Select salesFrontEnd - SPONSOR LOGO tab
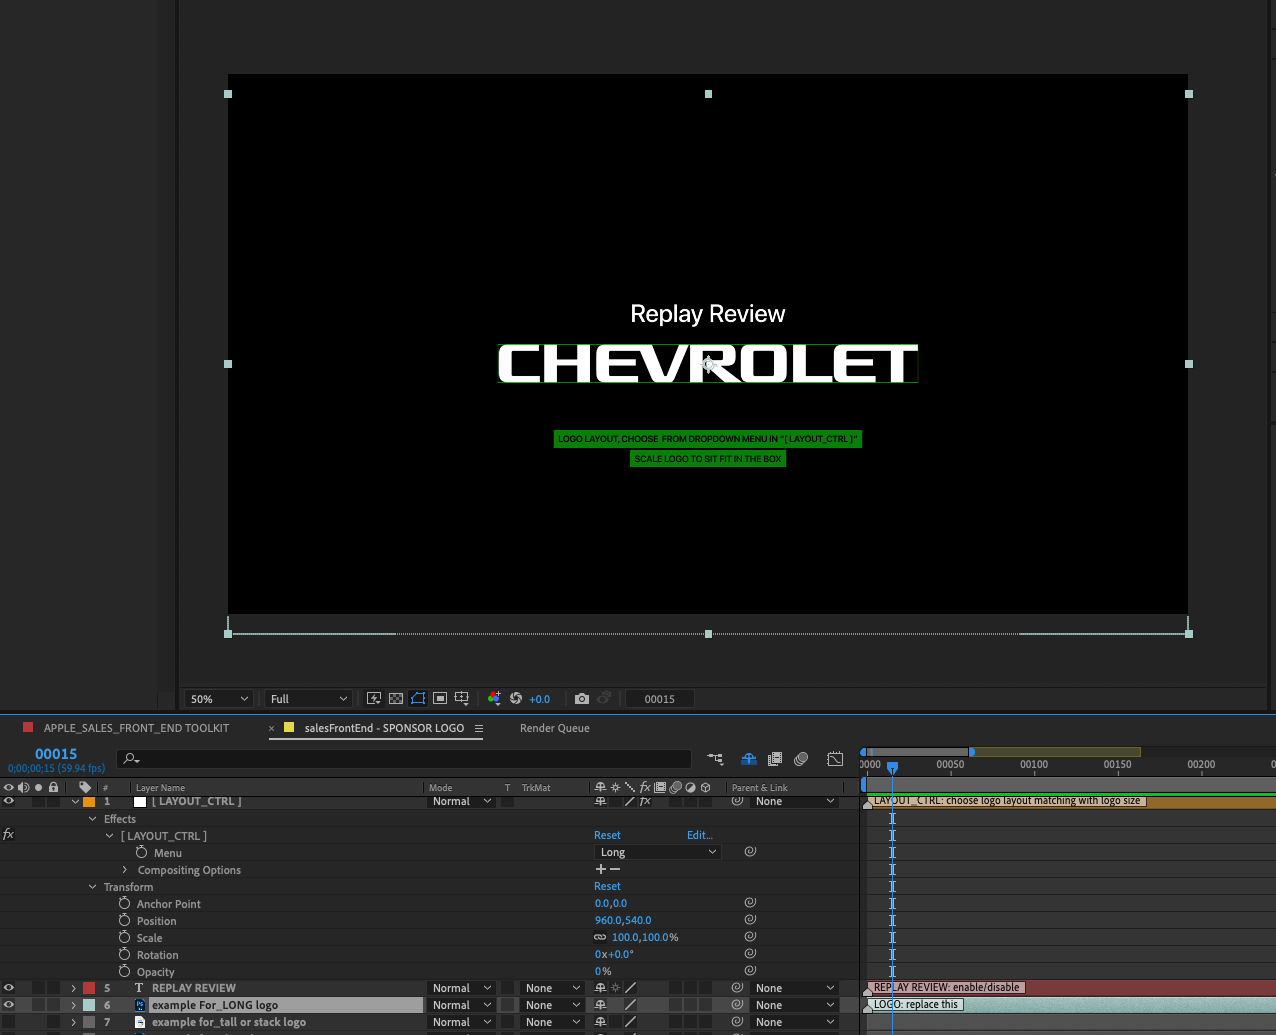Image resolution: width=1276 pixels, height=1035 pixels. point(384,728)
